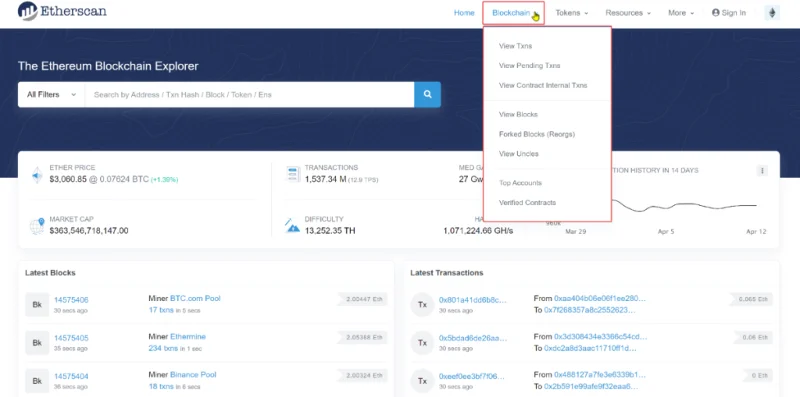Screen dimensions: 800x397
Task: Open transaction 0xeef0ee3bf7f06
Action: 471,377
